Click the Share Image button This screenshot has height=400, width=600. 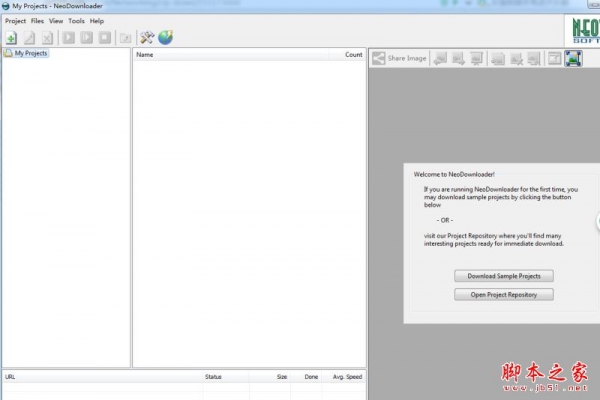[x=399, y=58]
